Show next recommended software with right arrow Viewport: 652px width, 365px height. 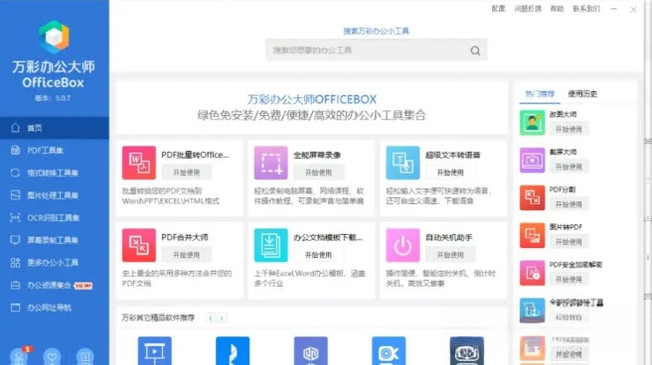222,318
